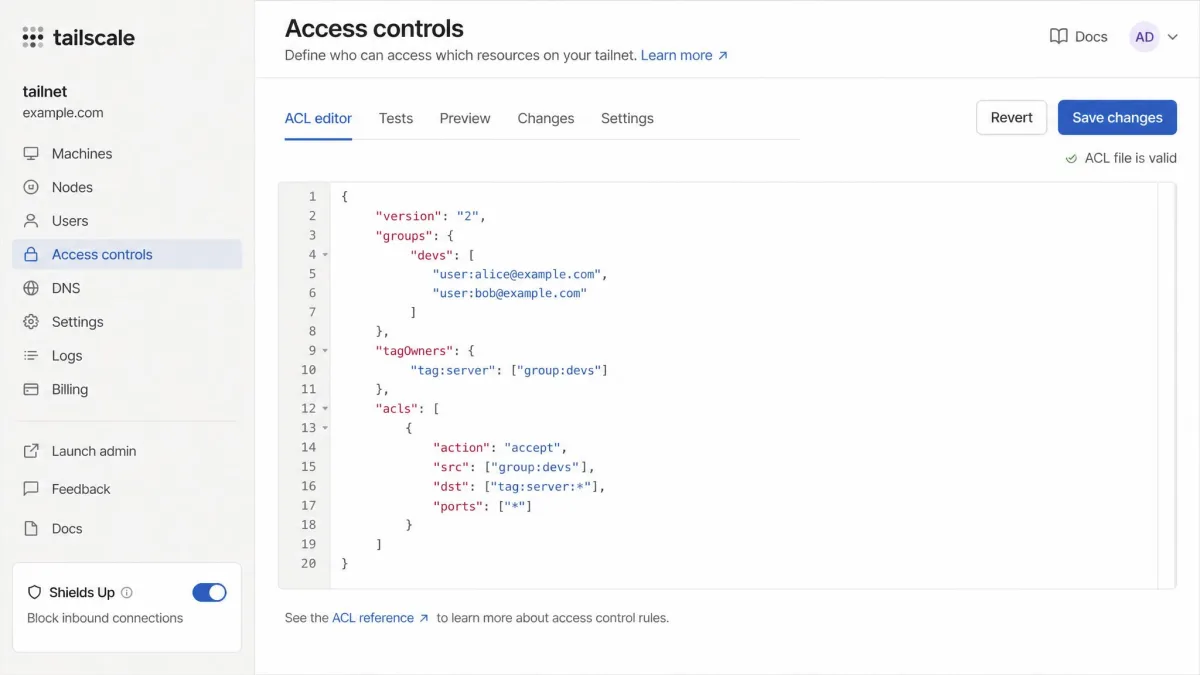Viewport: 1200px width, 675px height.
Task: Go to Machines in the sidebar
Action: (127, 154)
